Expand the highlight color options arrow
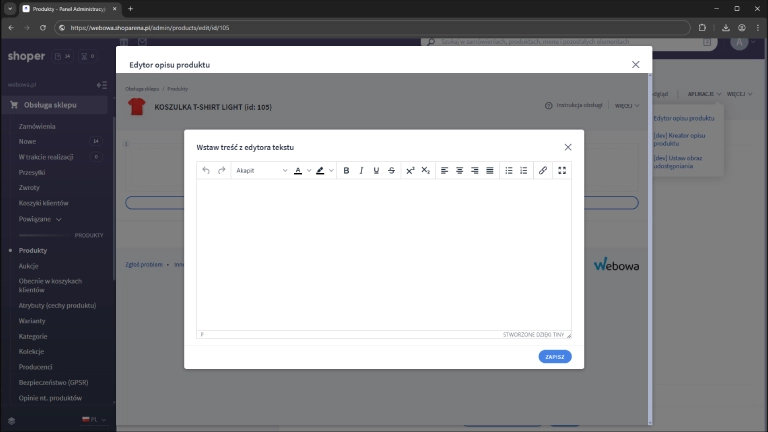This screenshot has width=768, height=432. [x=332, y=171]
